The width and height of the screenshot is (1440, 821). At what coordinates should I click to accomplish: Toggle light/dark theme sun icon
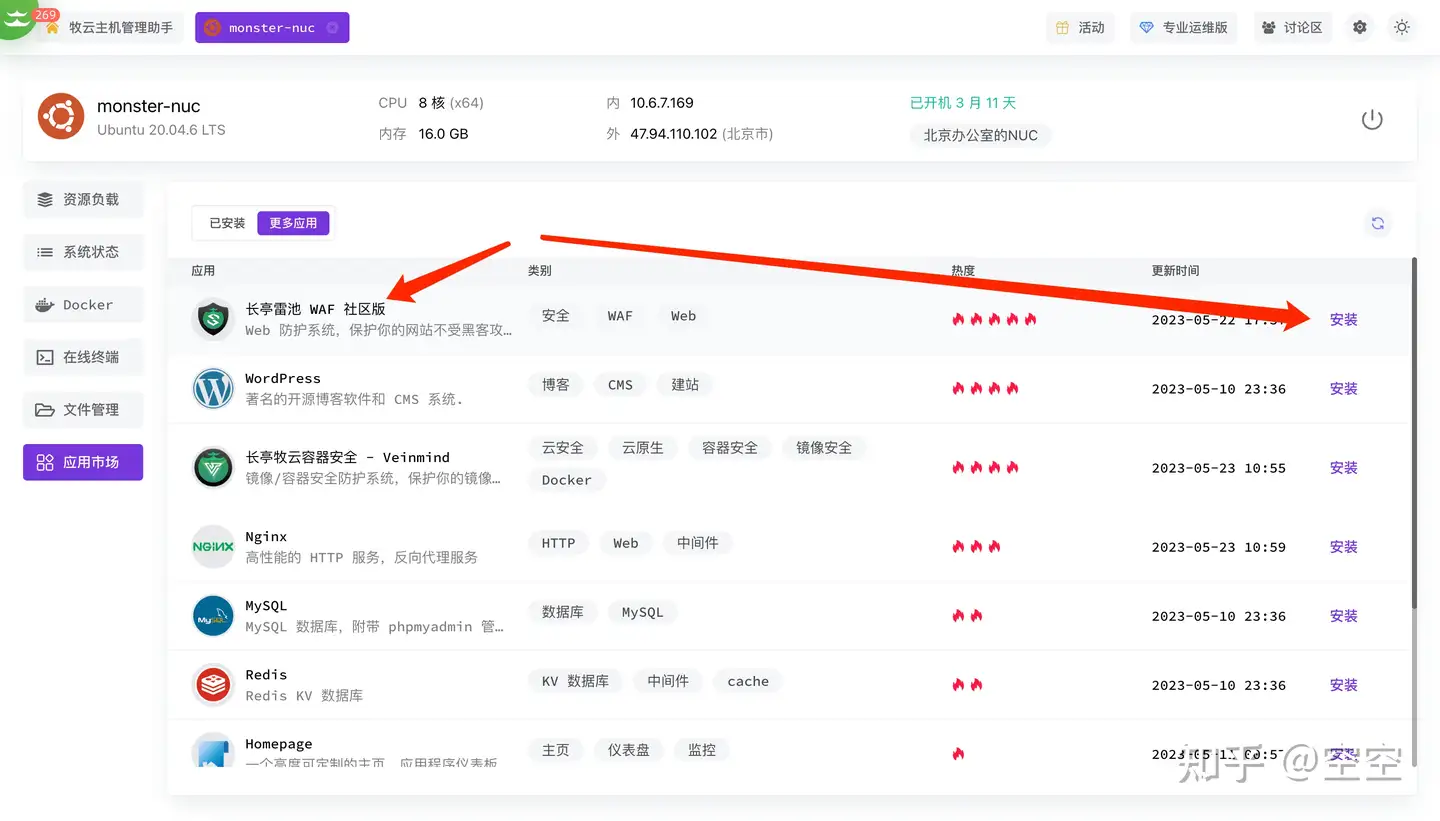(x=1402, y=28)
